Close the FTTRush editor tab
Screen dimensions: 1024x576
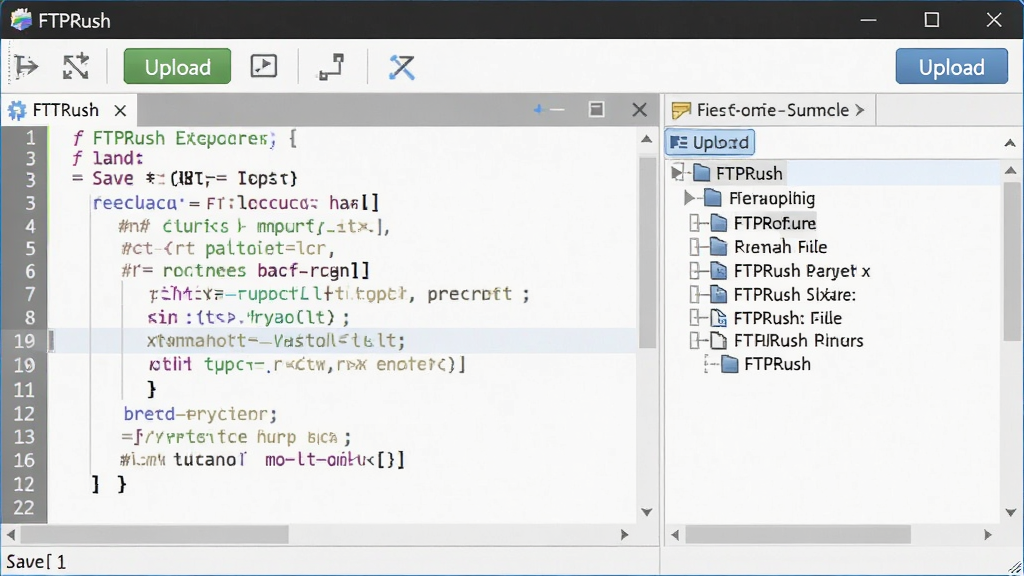120,110
